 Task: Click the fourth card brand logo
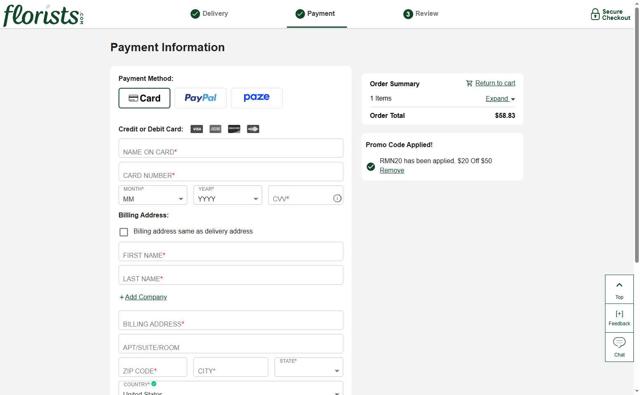[253, 129]
